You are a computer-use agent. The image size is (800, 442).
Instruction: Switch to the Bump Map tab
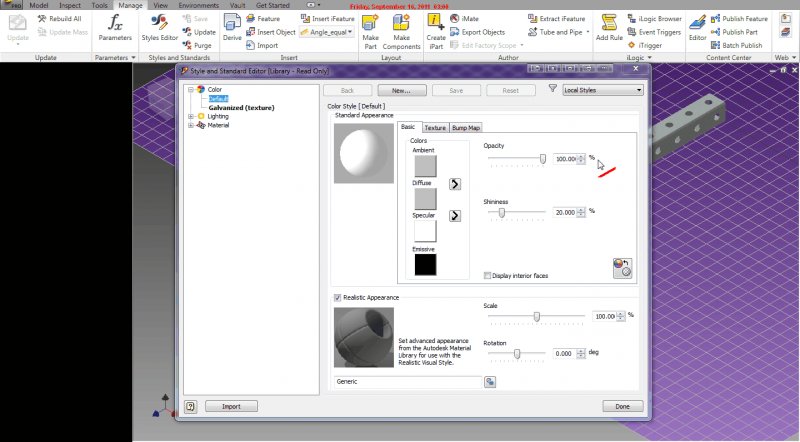(x=466, y=128)
